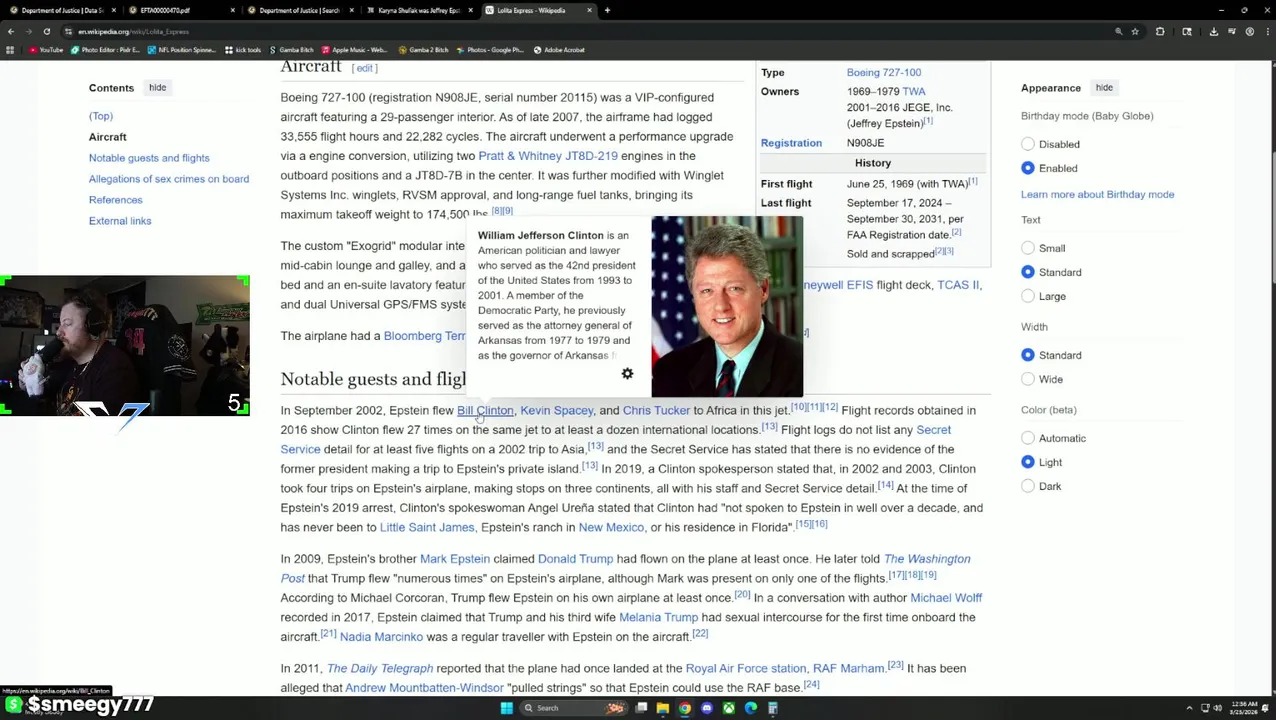Open Calculator from the taskbar

point(773,708)
